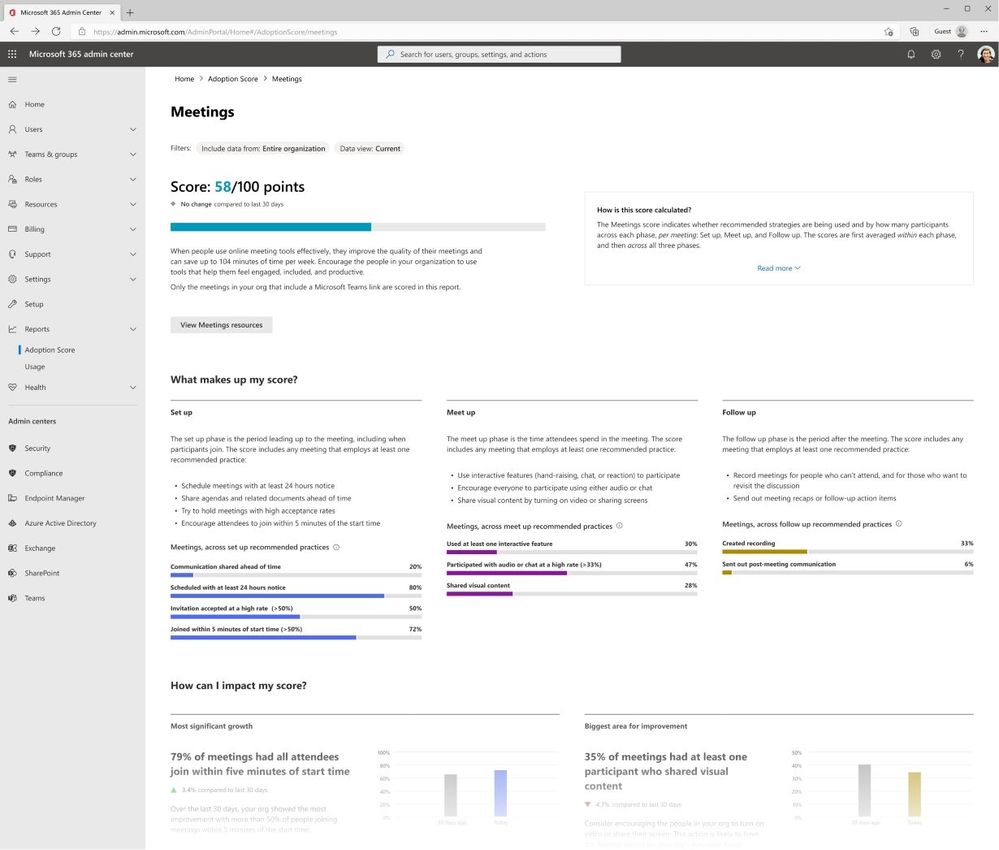Open the settings gear in header
Viewport: 999px width, 850px height.
(936, 54)
